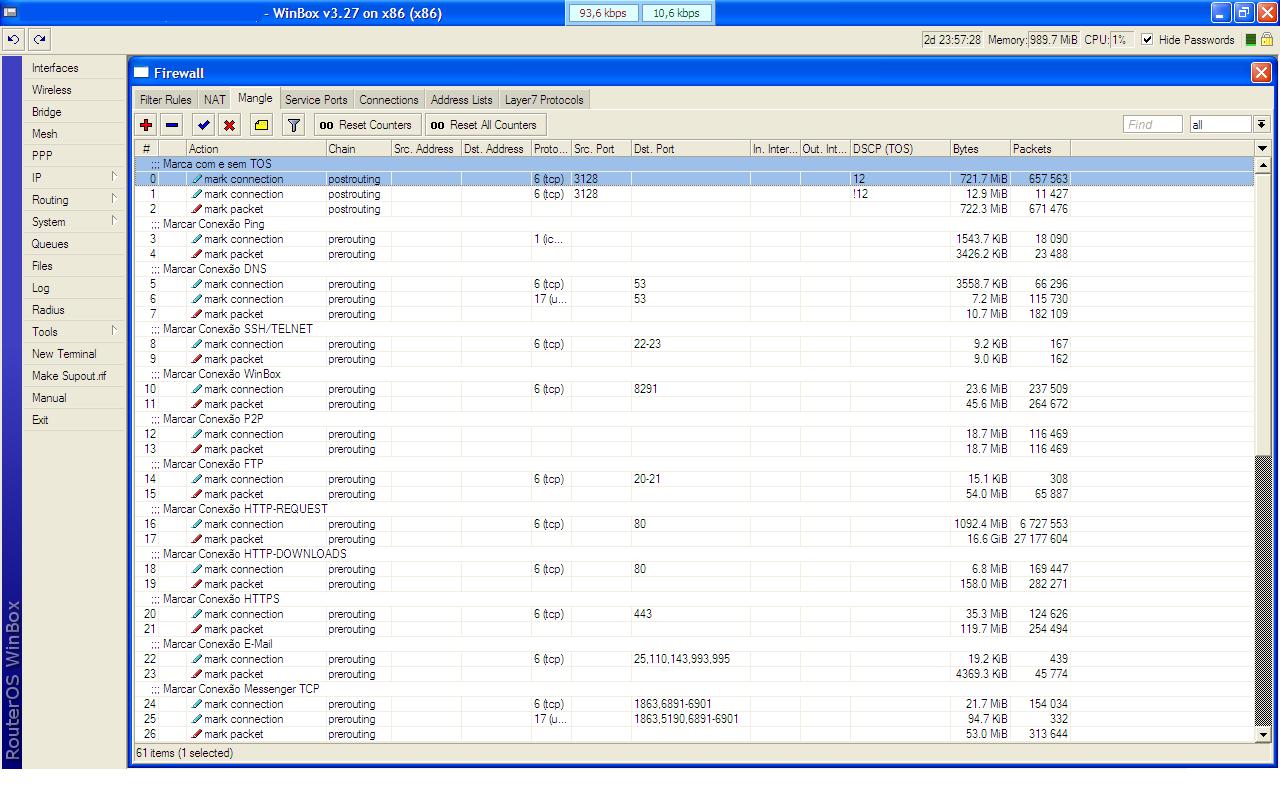Click the mark connection icon in row 12

click(x=197, y=434)
